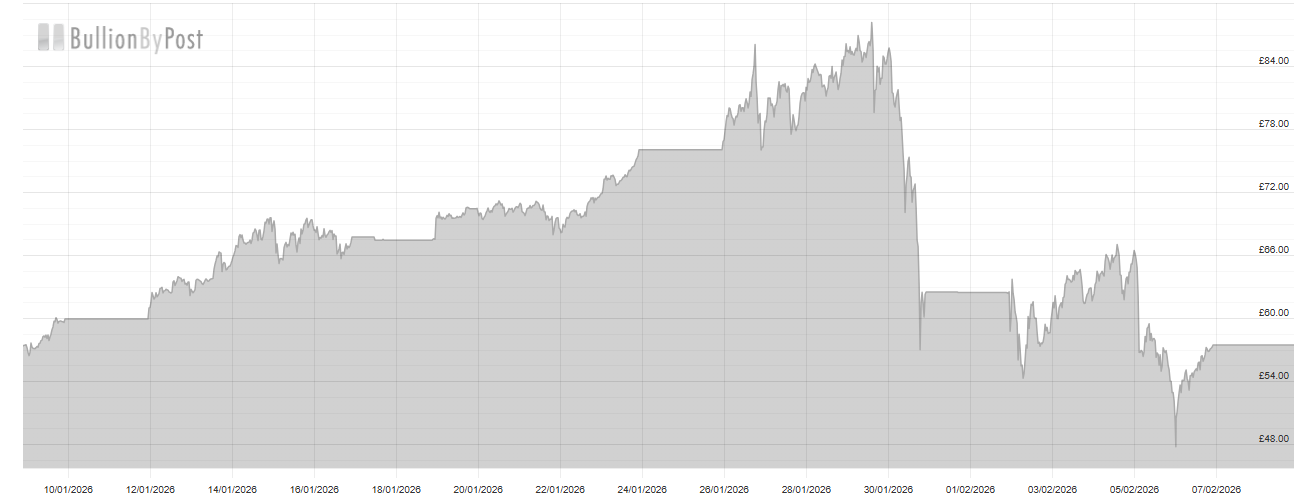Viewport: 1311px width, 502px height.
Task: Click the lowest price trough on the chart
Action: point(1176,445)
